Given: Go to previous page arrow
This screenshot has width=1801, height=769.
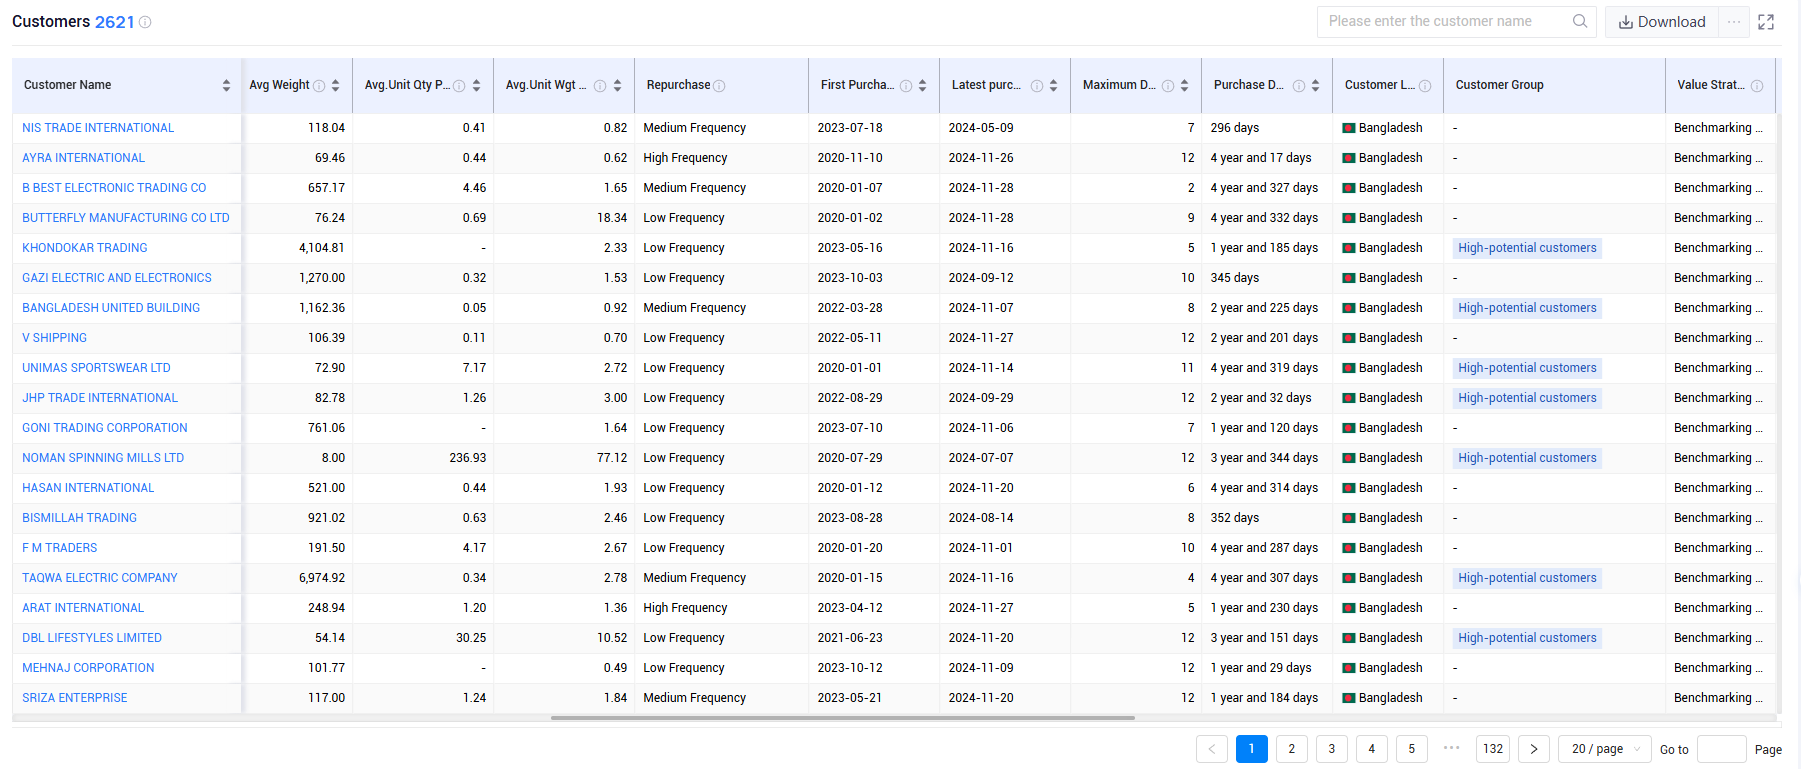Looking at the screenshot, I should (1212, 749).
